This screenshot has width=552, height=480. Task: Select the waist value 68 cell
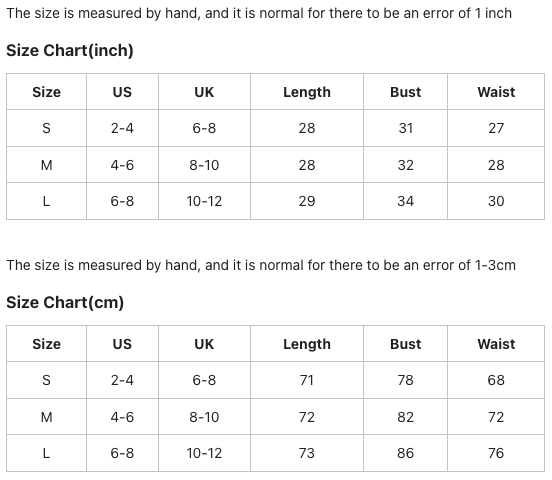coord(496,380)
